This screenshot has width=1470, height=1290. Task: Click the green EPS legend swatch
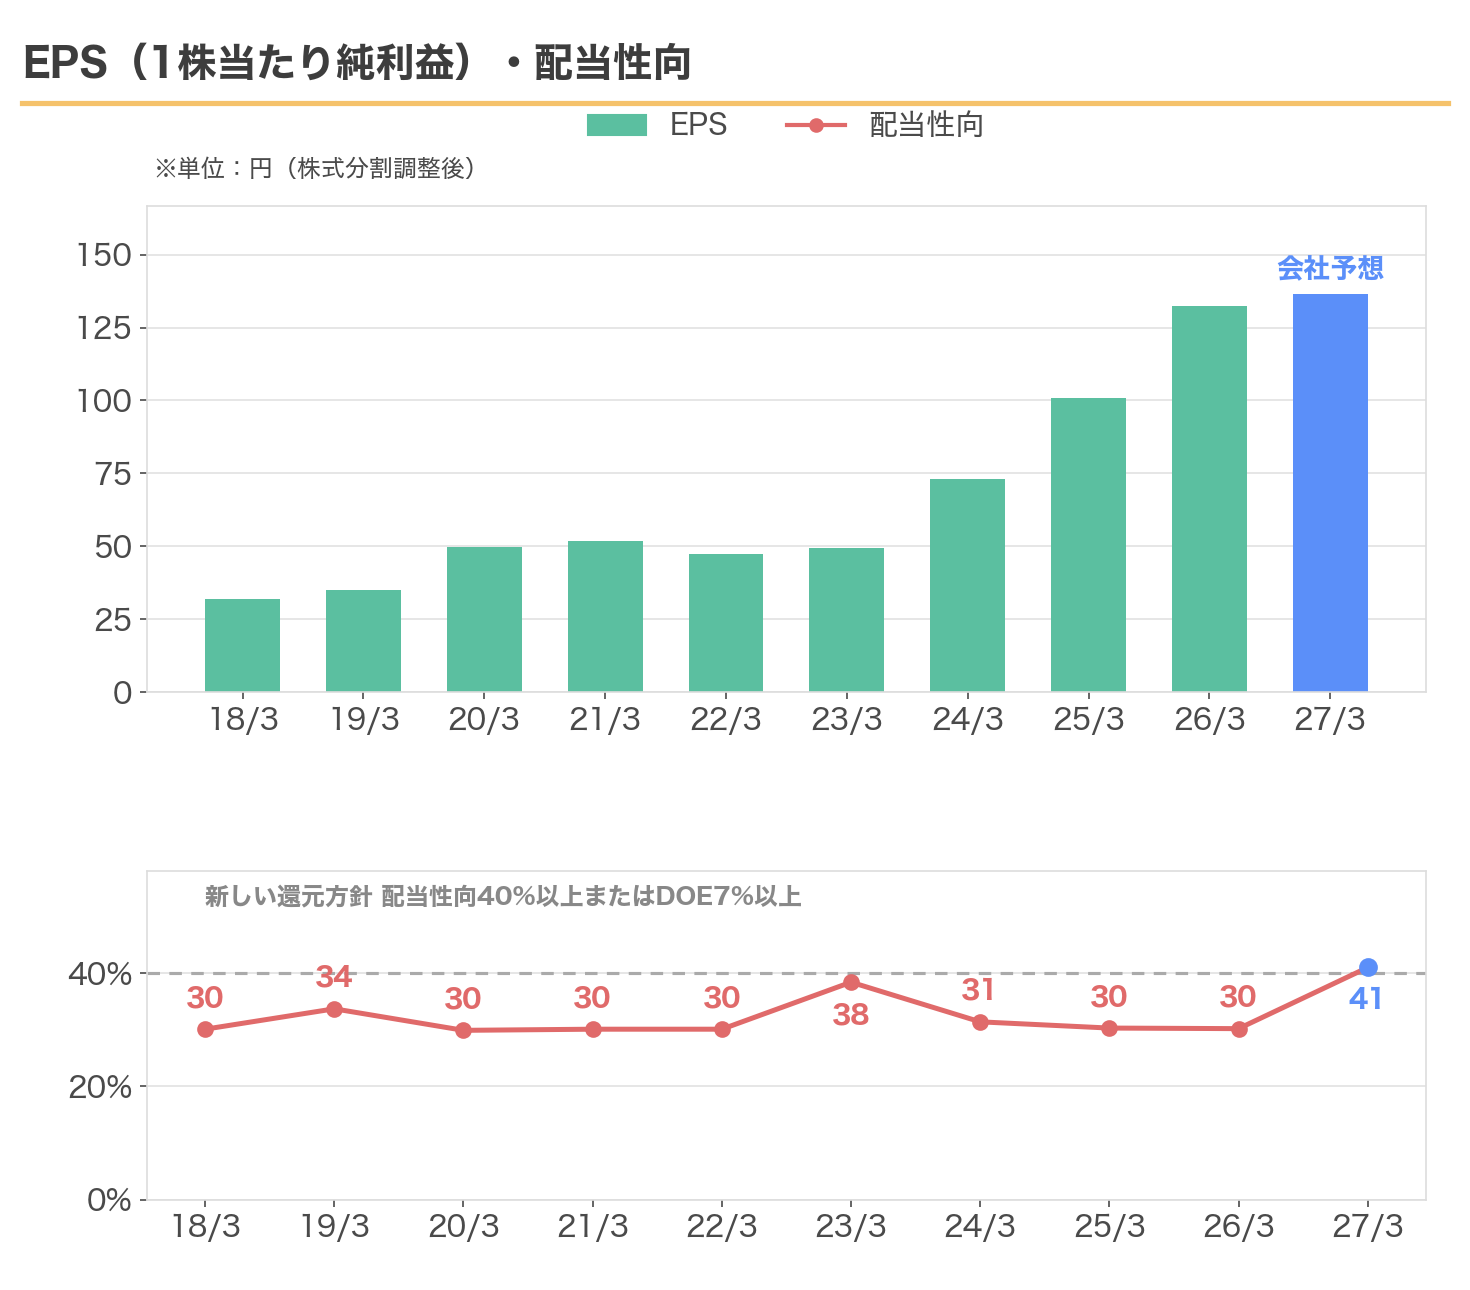[x=617, y=125]
